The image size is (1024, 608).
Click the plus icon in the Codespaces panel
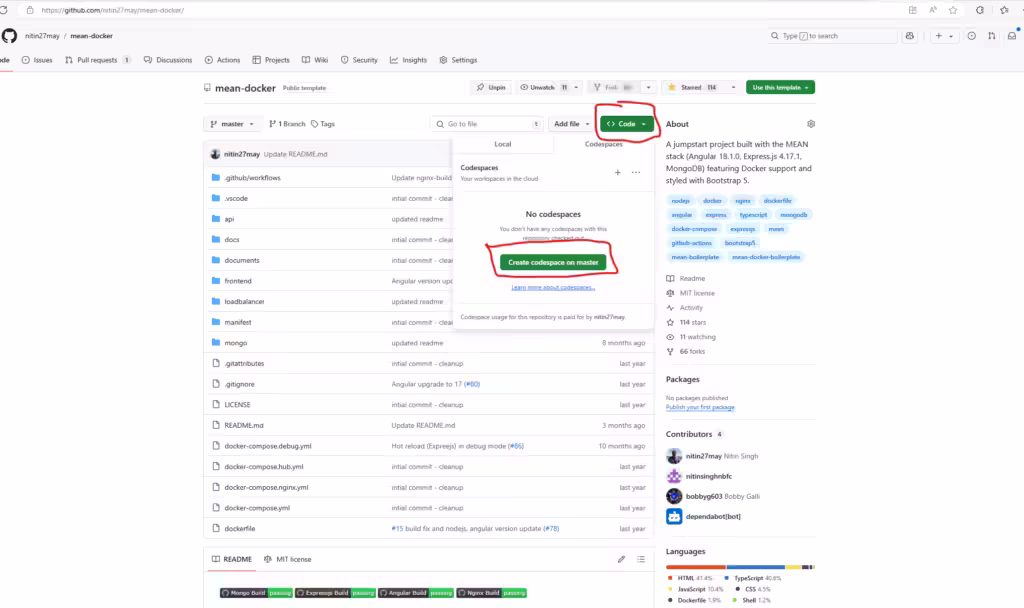[x=617, y=172]
